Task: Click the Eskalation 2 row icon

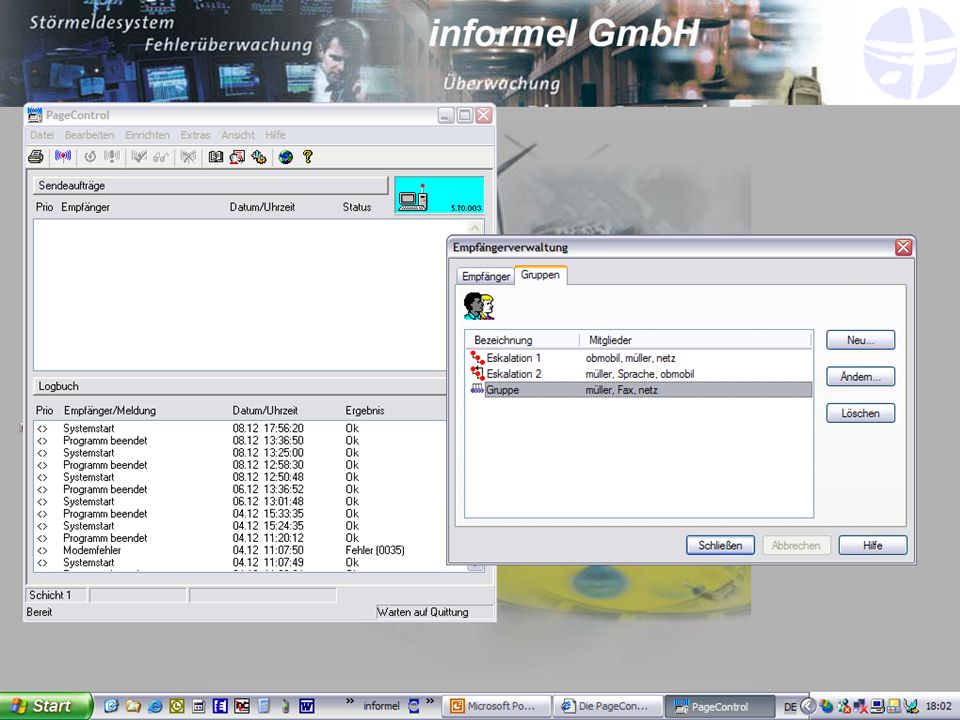Action: click(x=477, y=373)
